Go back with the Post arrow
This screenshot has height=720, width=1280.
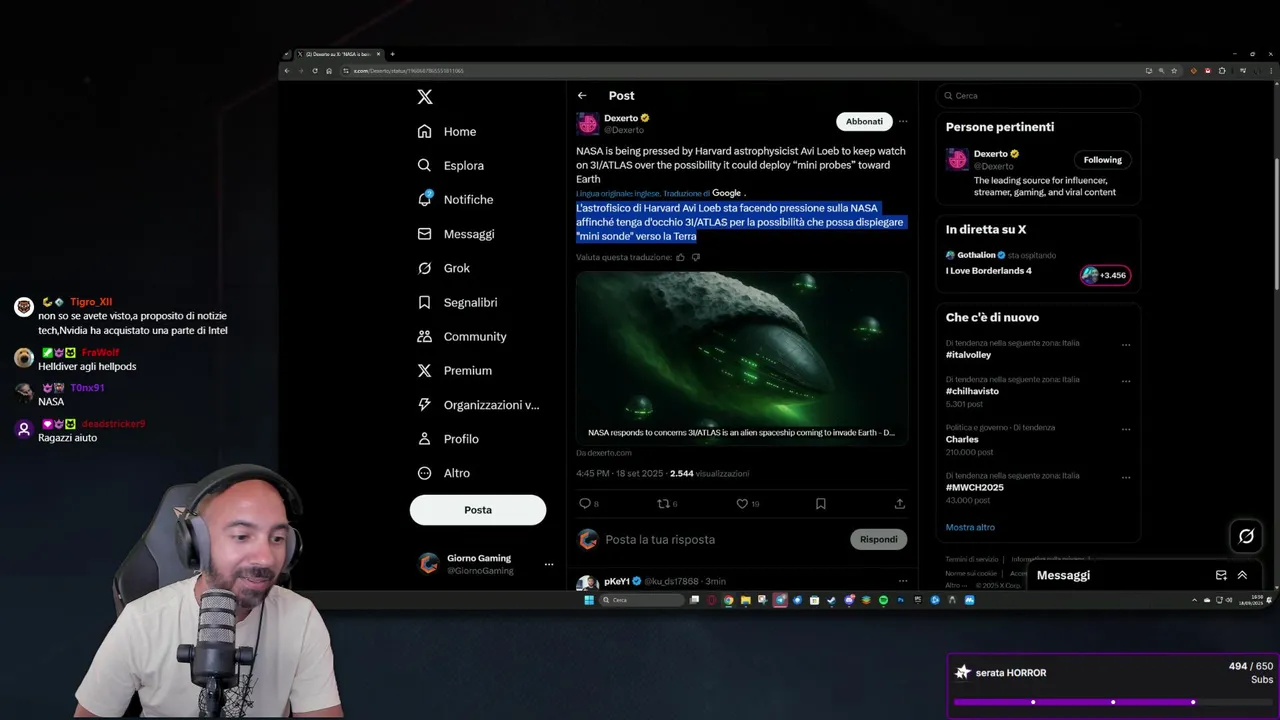pos(582,96)
